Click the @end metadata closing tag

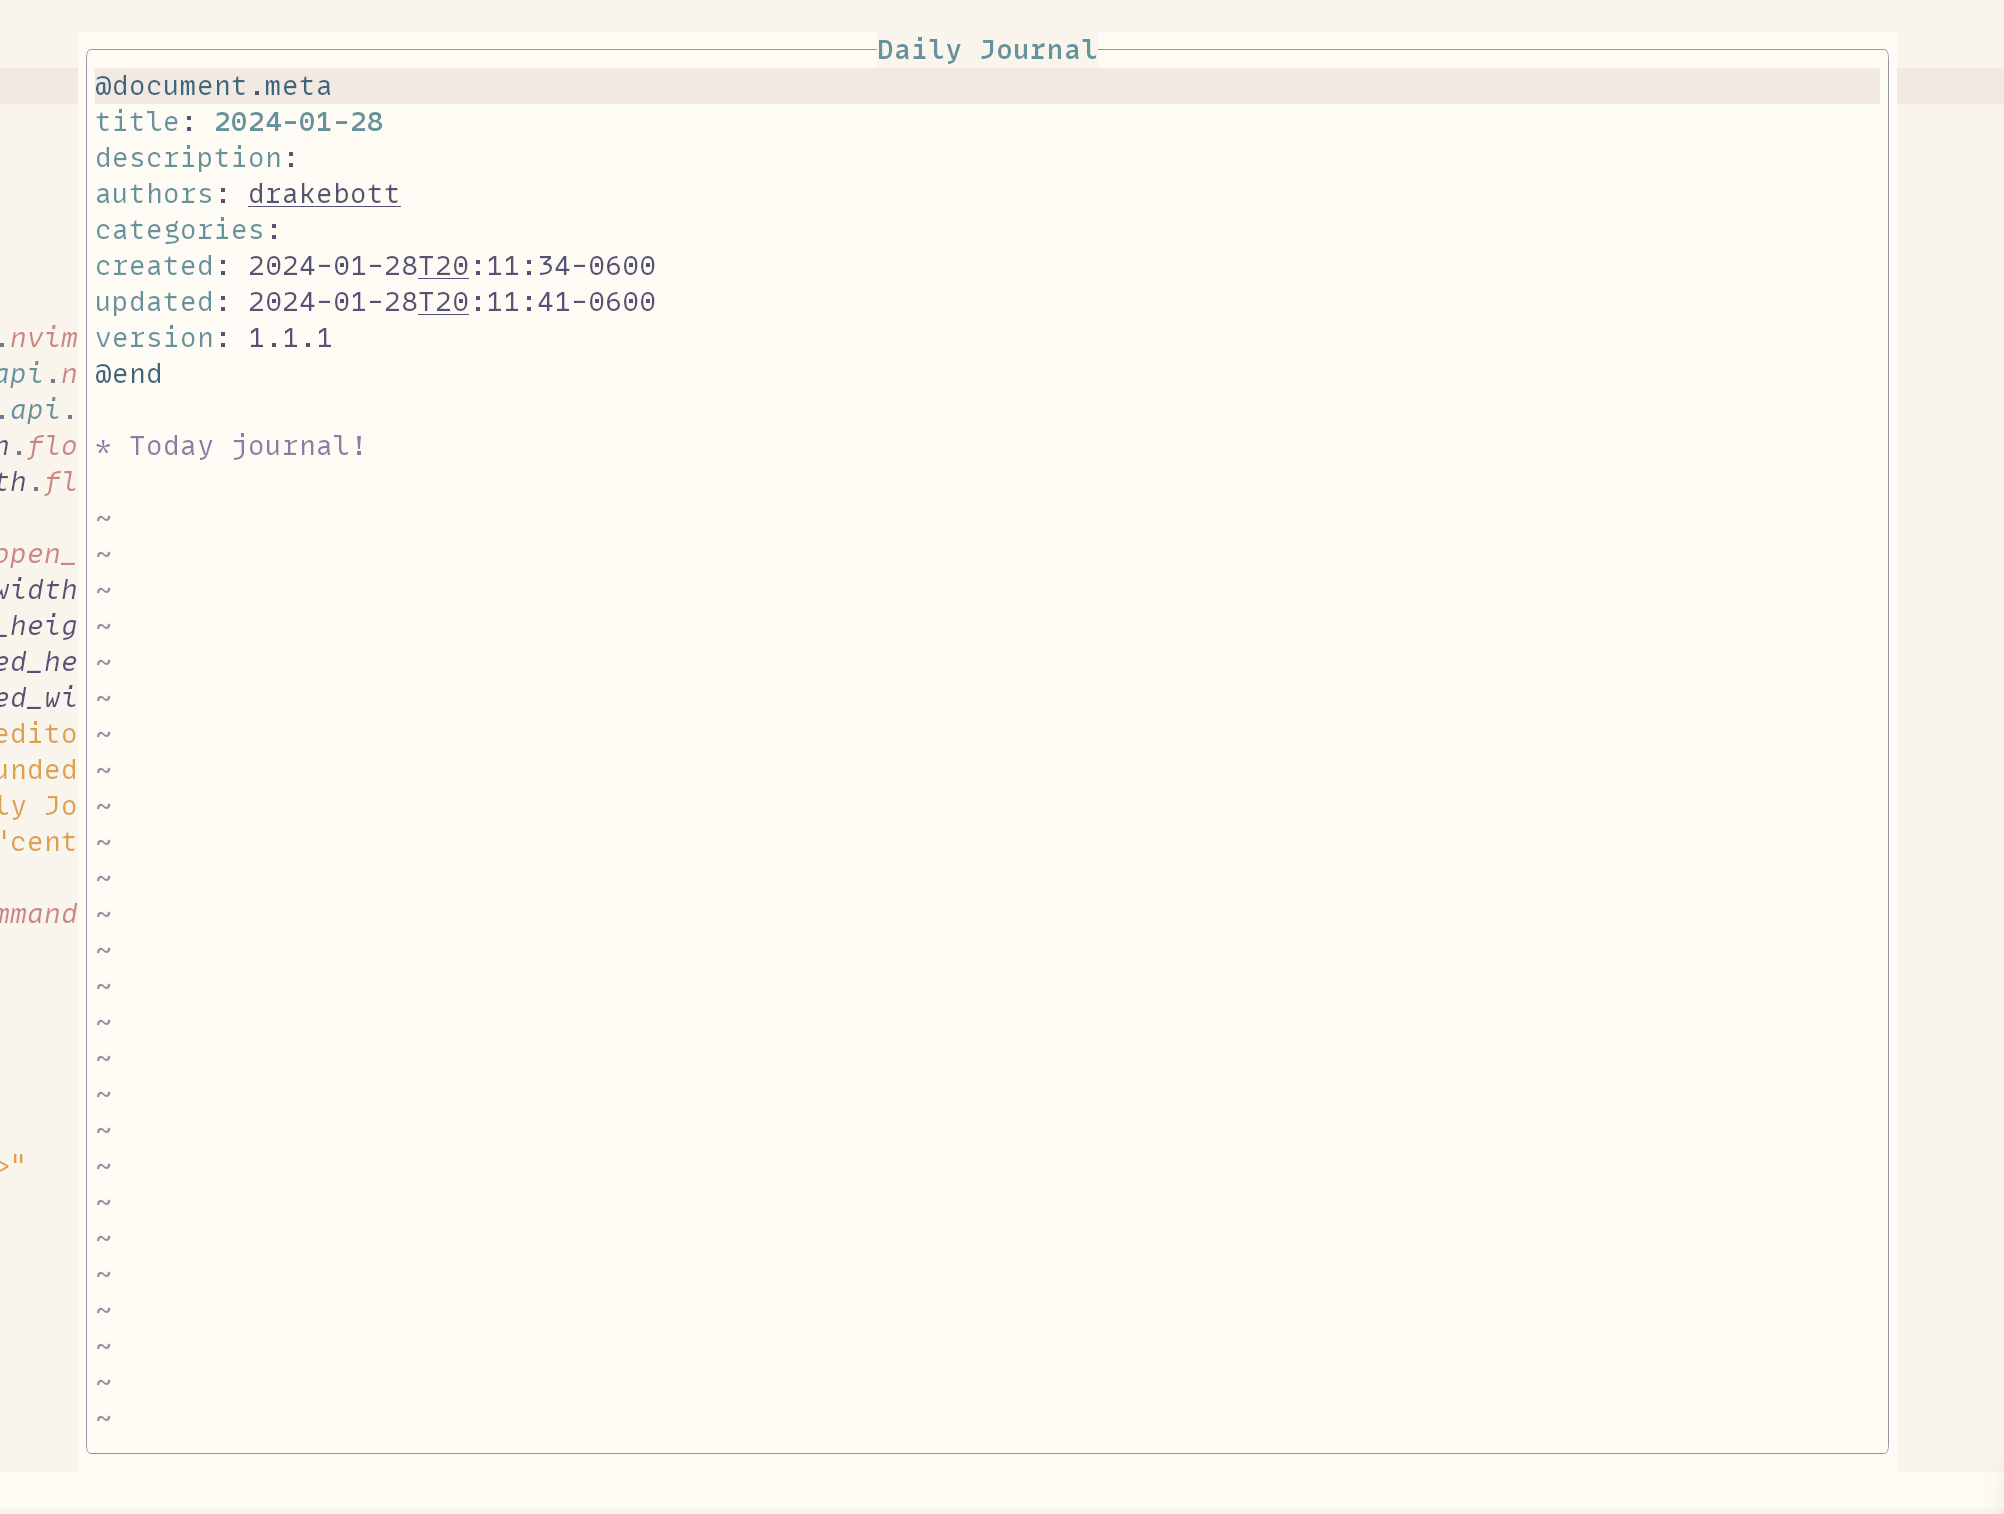point(128,373)
